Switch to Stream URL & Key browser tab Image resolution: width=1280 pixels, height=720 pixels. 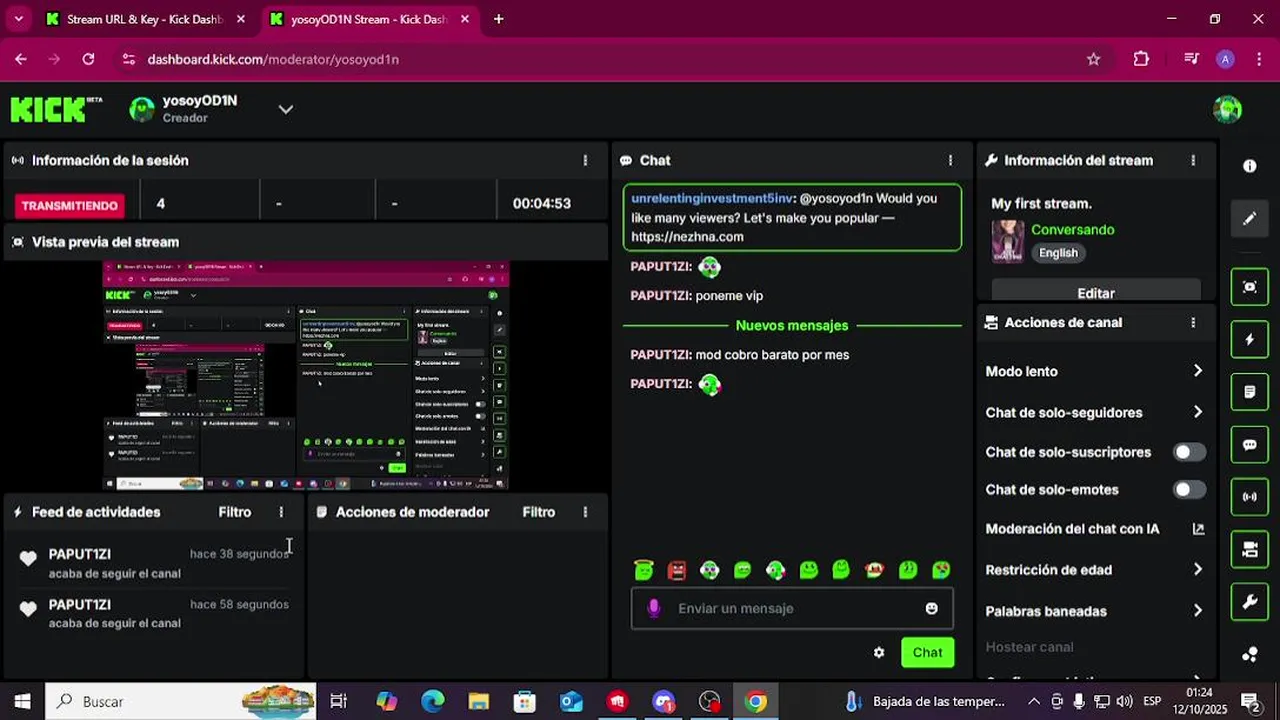pos(146,19)
